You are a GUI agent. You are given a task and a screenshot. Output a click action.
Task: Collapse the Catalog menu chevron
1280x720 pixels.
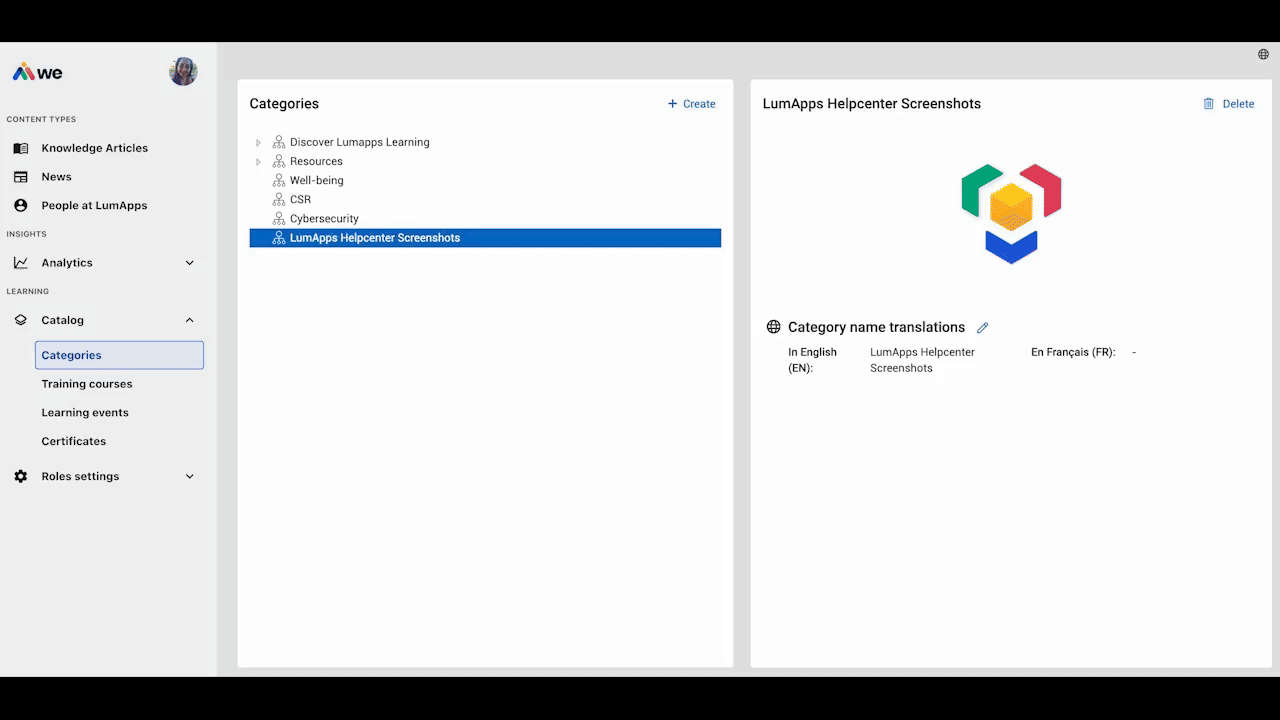pos(190,320)
